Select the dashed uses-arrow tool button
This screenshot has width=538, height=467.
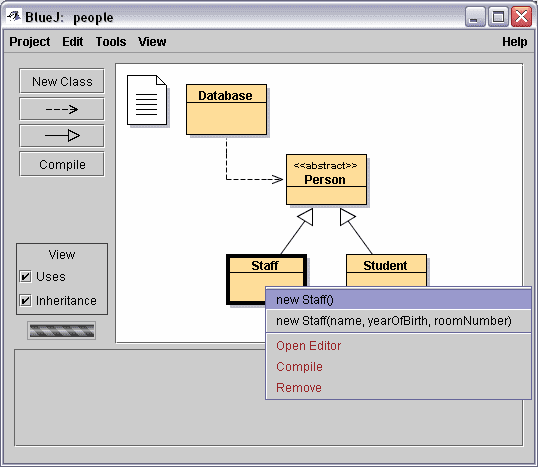pos(62,109)
